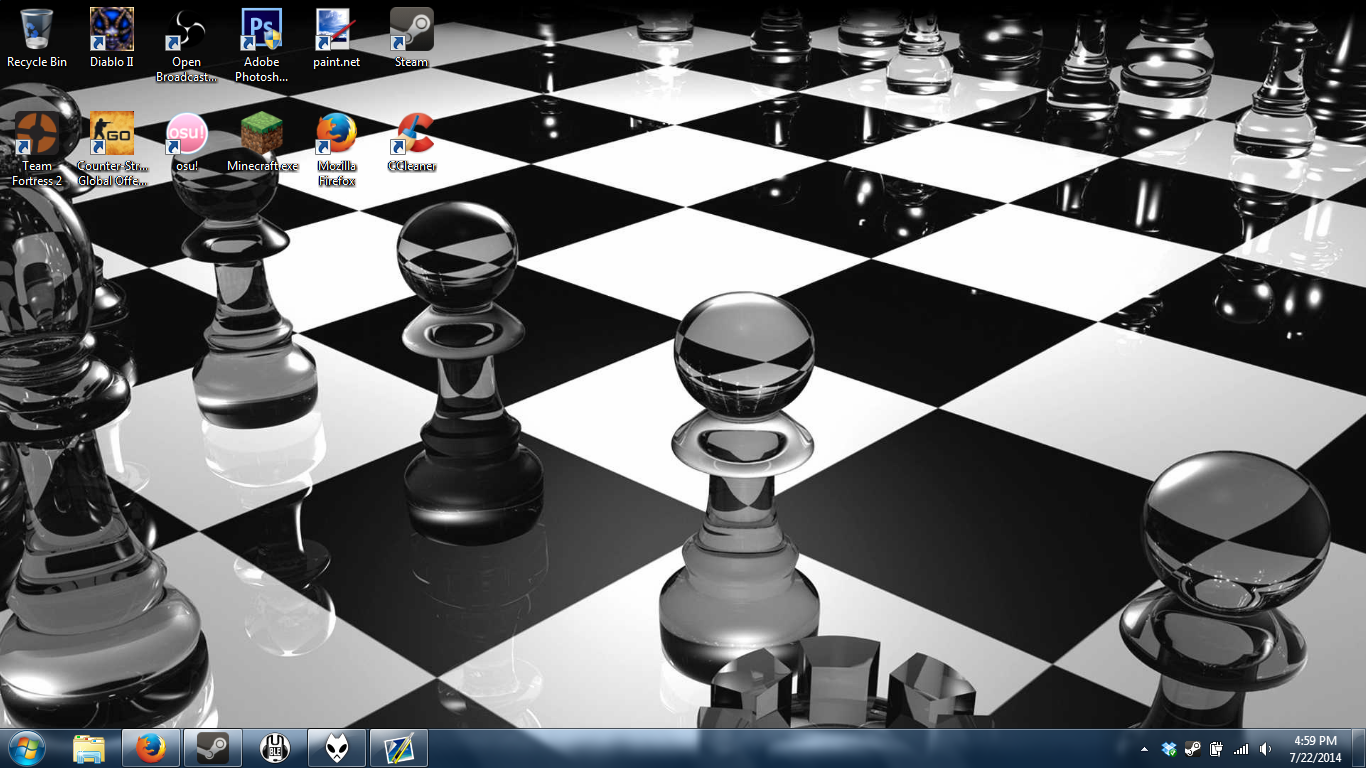1366x768 pixels.
Task: Switch to the paint.net taskbar button
Action: [399, 748]
